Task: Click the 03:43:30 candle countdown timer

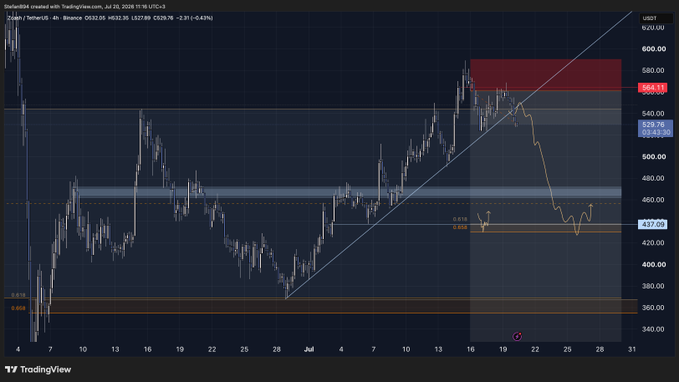Action: 656,133
